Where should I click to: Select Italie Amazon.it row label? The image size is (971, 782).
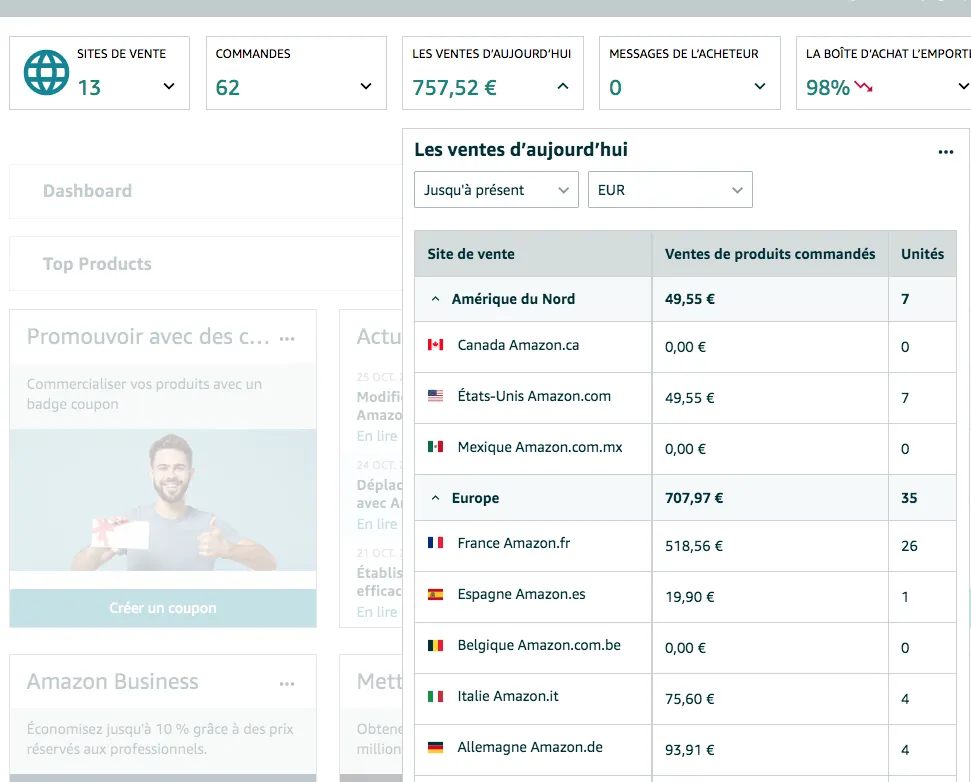pyautogui.click(x=508, y=696)
